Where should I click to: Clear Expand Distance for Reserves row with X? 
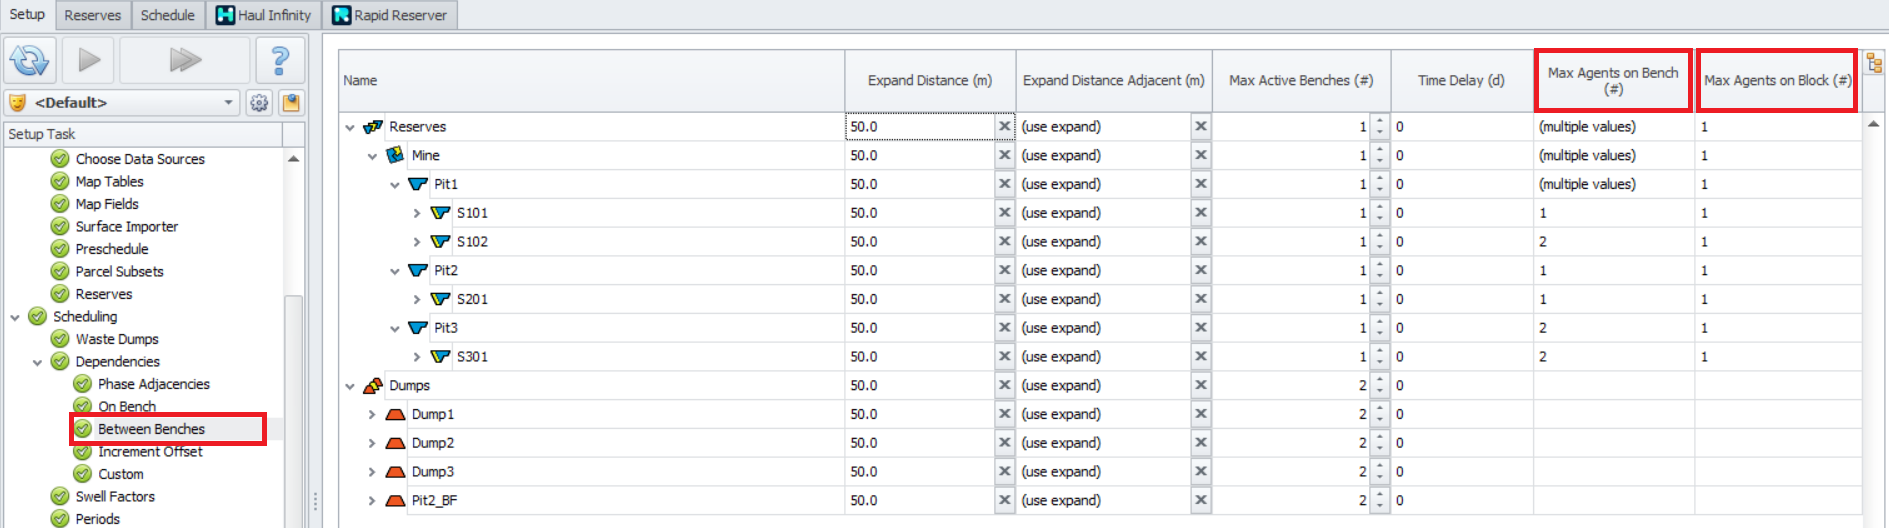click(1004, 127)
